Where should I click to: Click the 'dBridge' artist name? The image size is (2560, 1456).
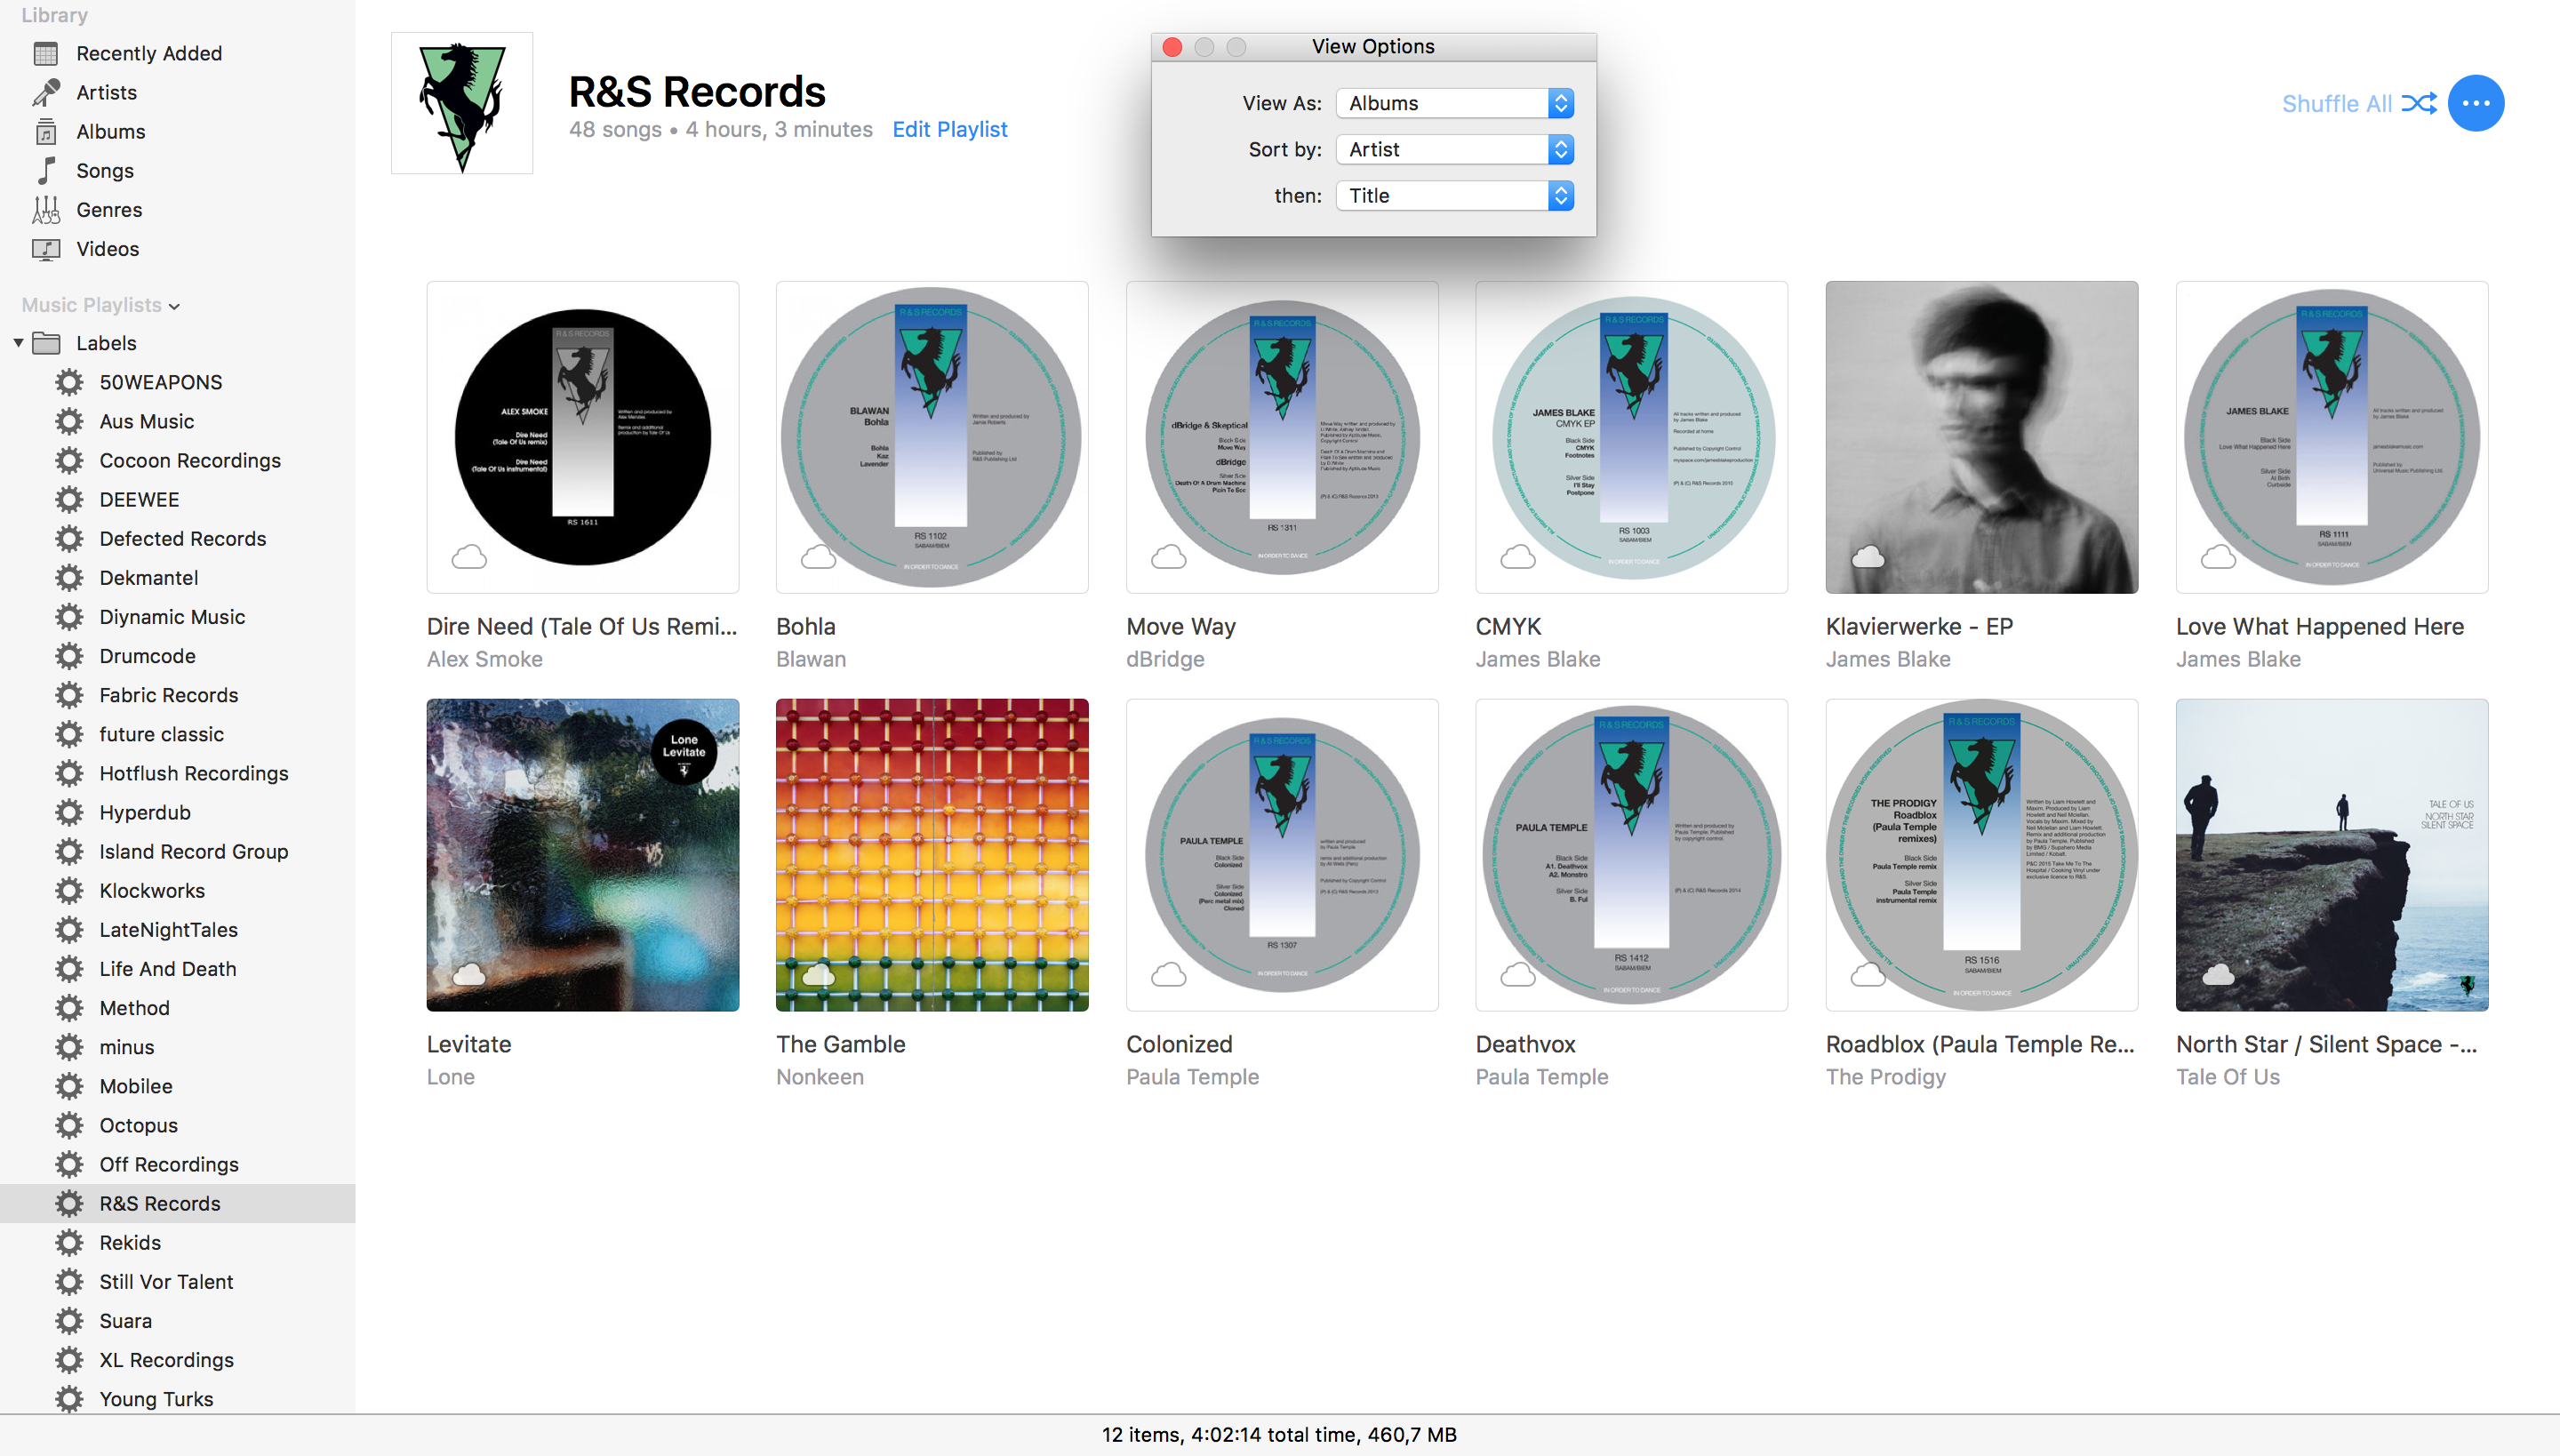[x=1165, y=659]
